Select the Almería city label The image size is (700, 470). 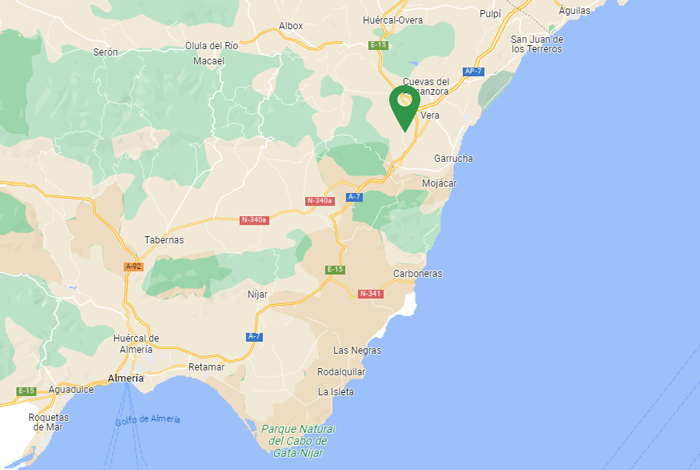(x=126, y=378)
